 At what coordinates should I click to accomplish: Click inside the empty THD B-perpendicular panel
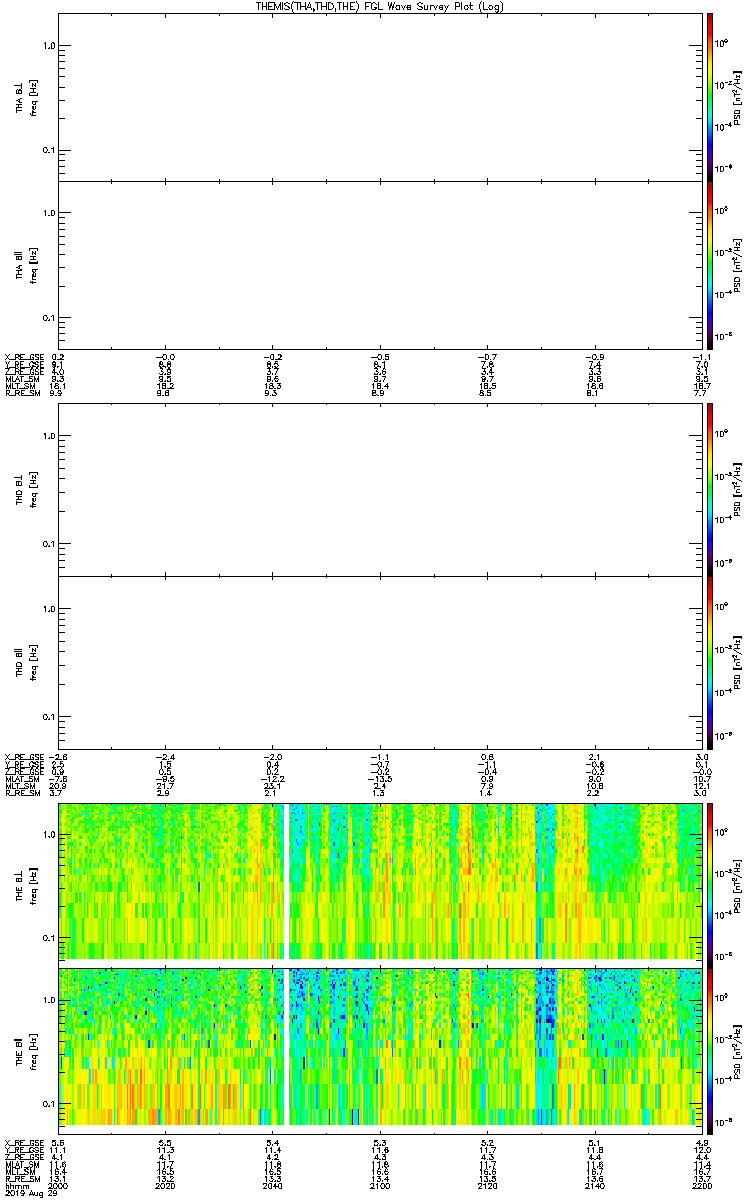pos(378,491)
